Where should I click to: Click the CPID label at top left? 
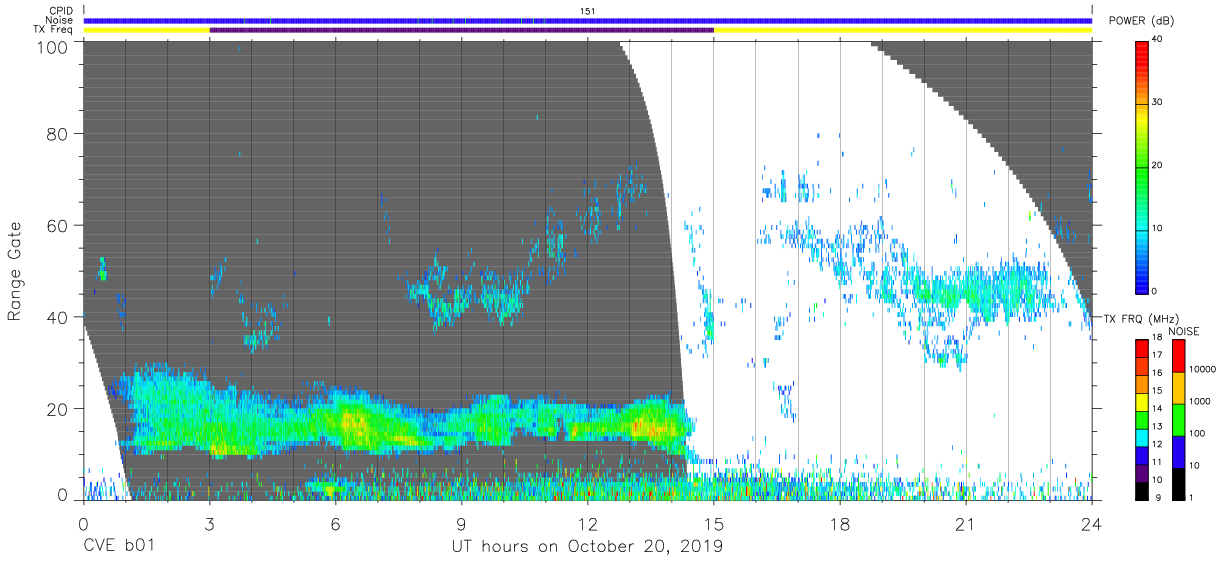tap(60, 11)
